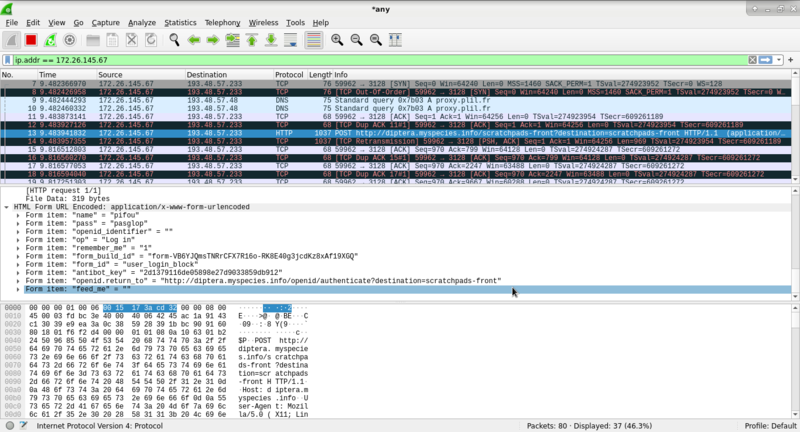Sort packets by Protocol column header
The width and height of the screenshot is (800, 432).
(289, 75)
